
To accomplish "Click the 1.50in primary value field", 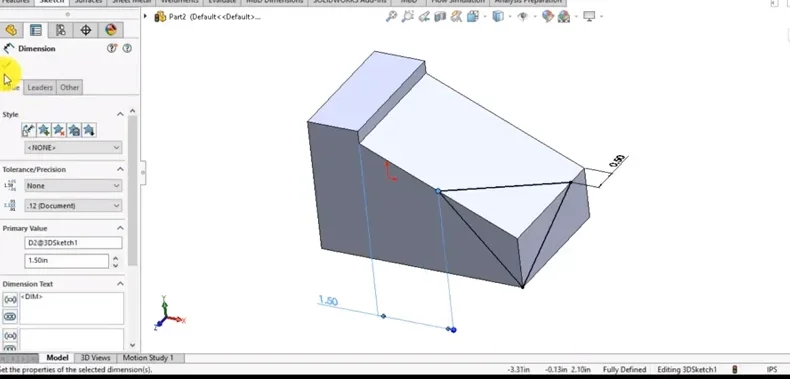I will [67, 261].
